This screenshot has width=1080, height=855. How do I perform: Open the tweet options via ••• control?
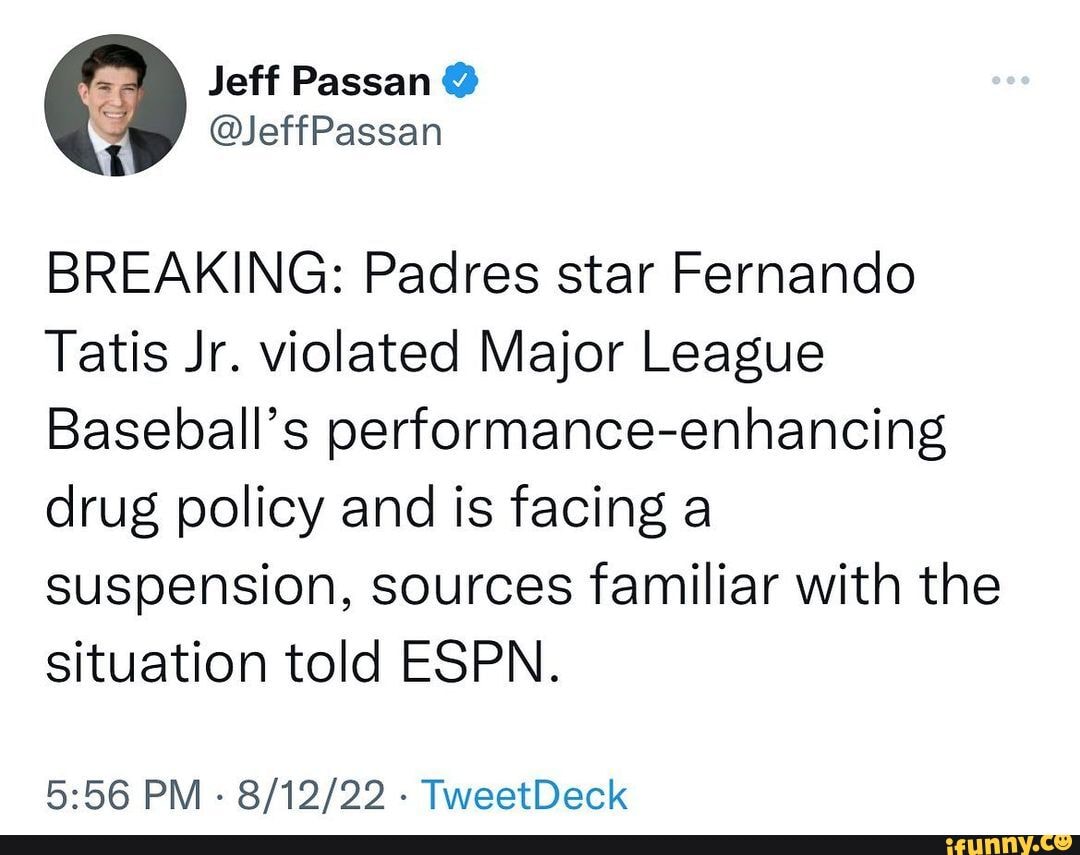coord(1010,80)
